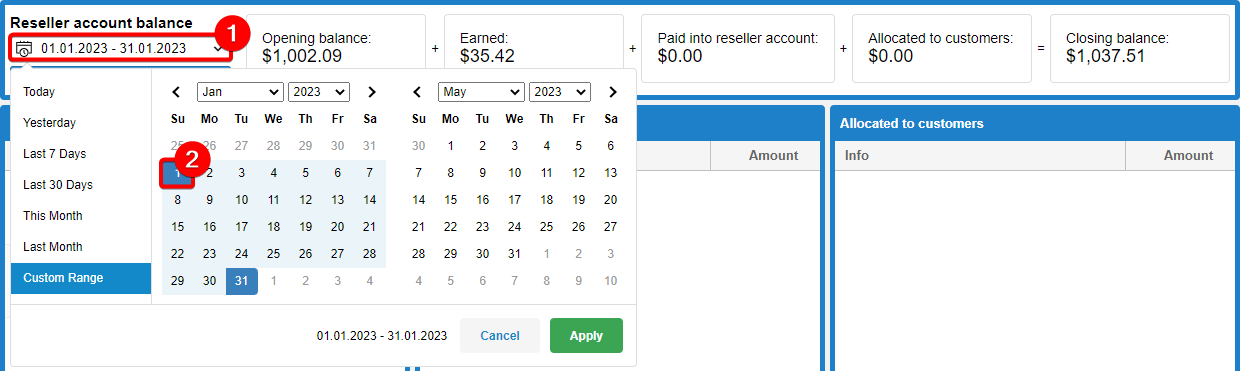Open the right calendar 2023 year dropdown
This screenshot has height=371, width=1240.
pos(560,92)
